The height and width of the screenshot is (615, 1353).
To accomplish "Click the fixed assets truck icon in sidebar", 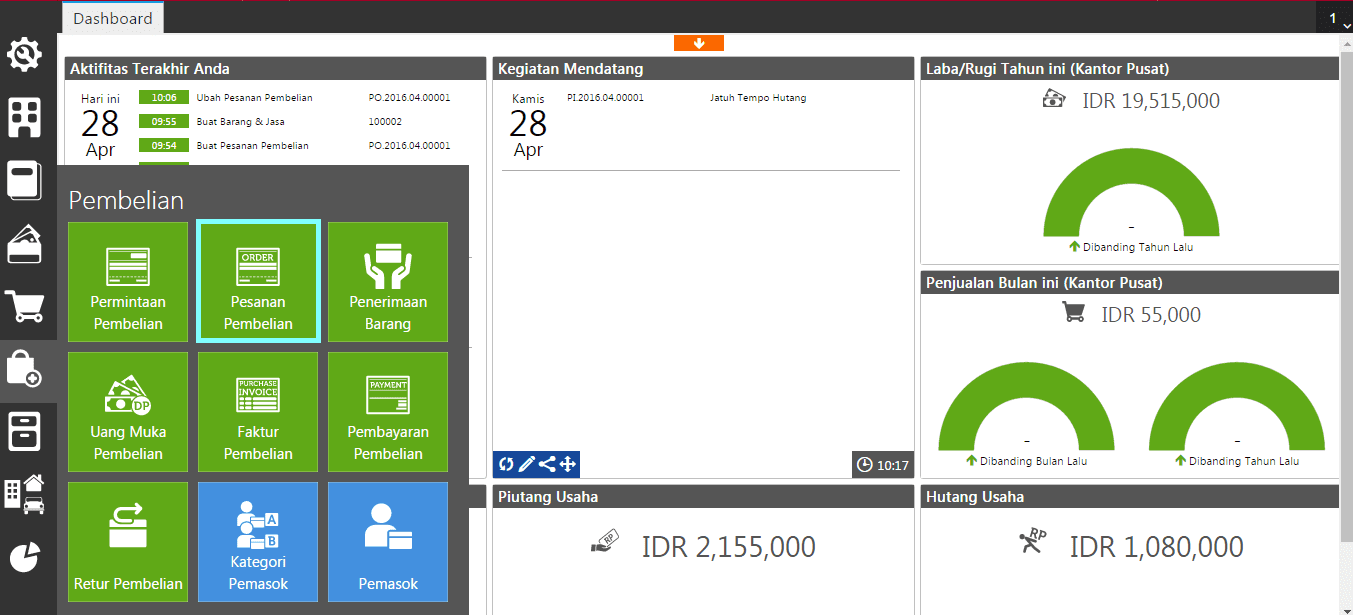I will [26, 495].
